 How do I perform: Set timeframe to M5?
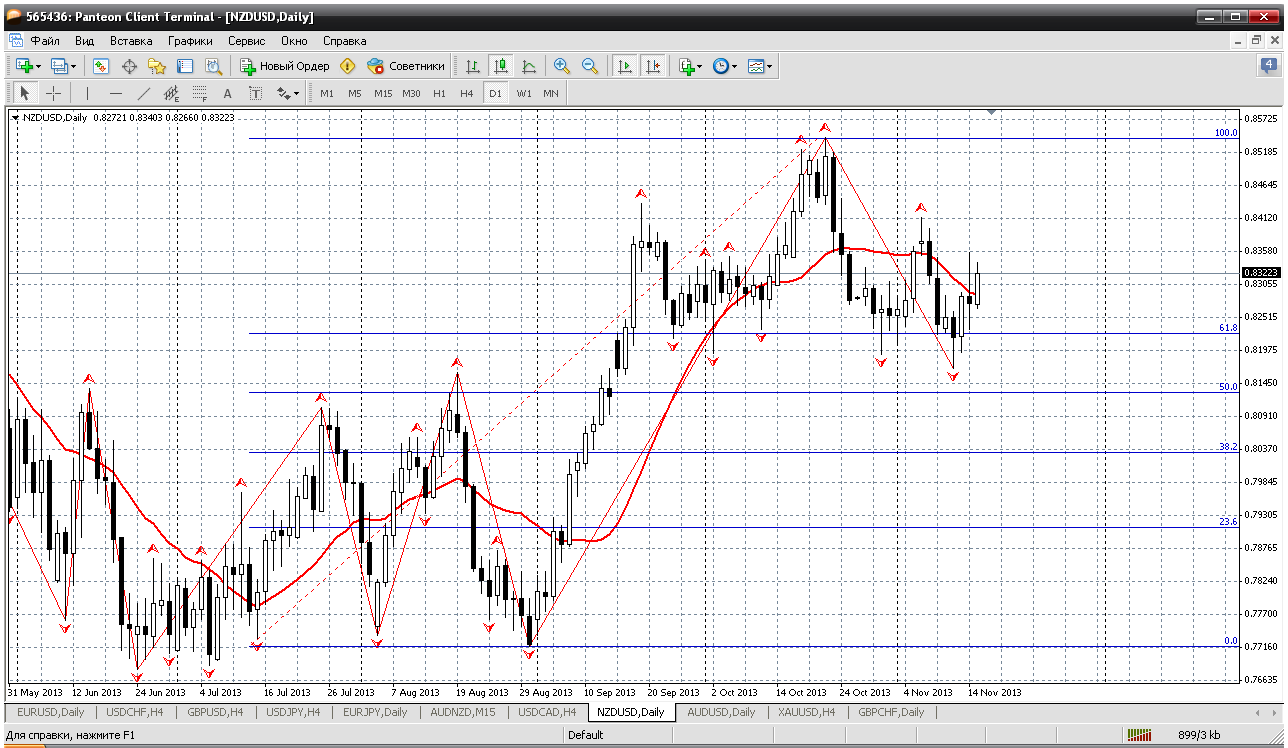[355, 93]
